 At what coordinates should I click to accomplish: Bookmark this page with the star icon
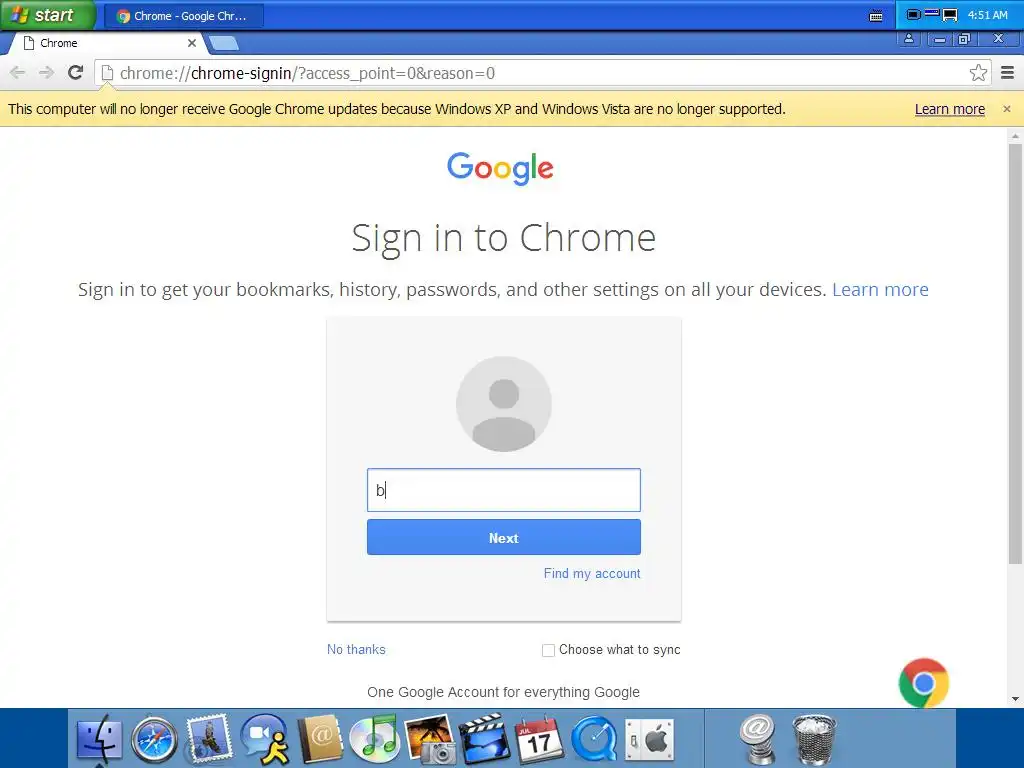(978, 72)
